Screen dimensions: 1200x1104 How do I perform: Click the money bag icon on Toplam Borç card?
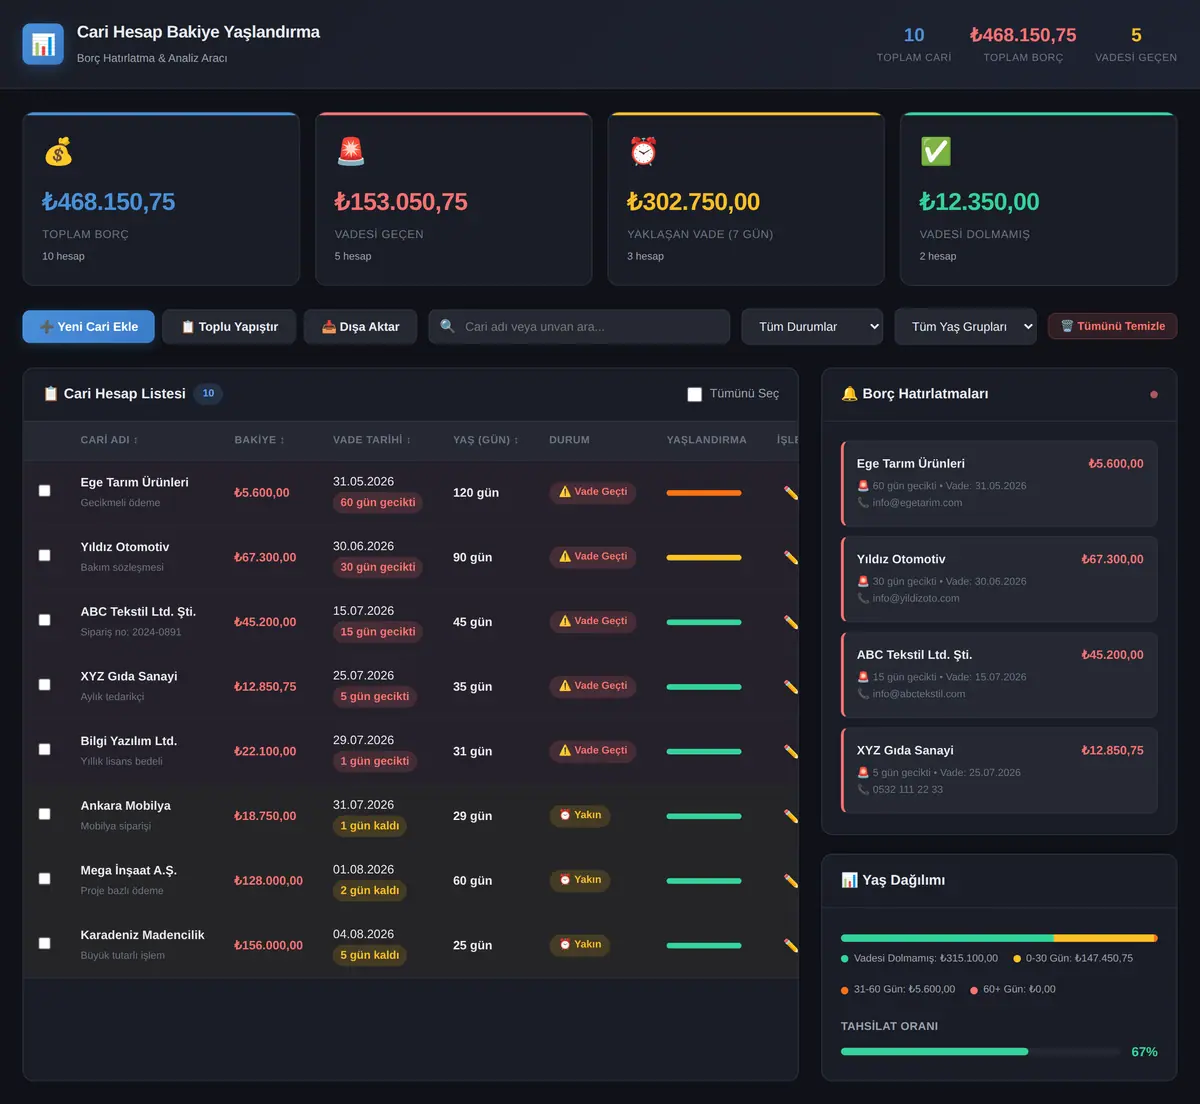[x=58, y=152]
